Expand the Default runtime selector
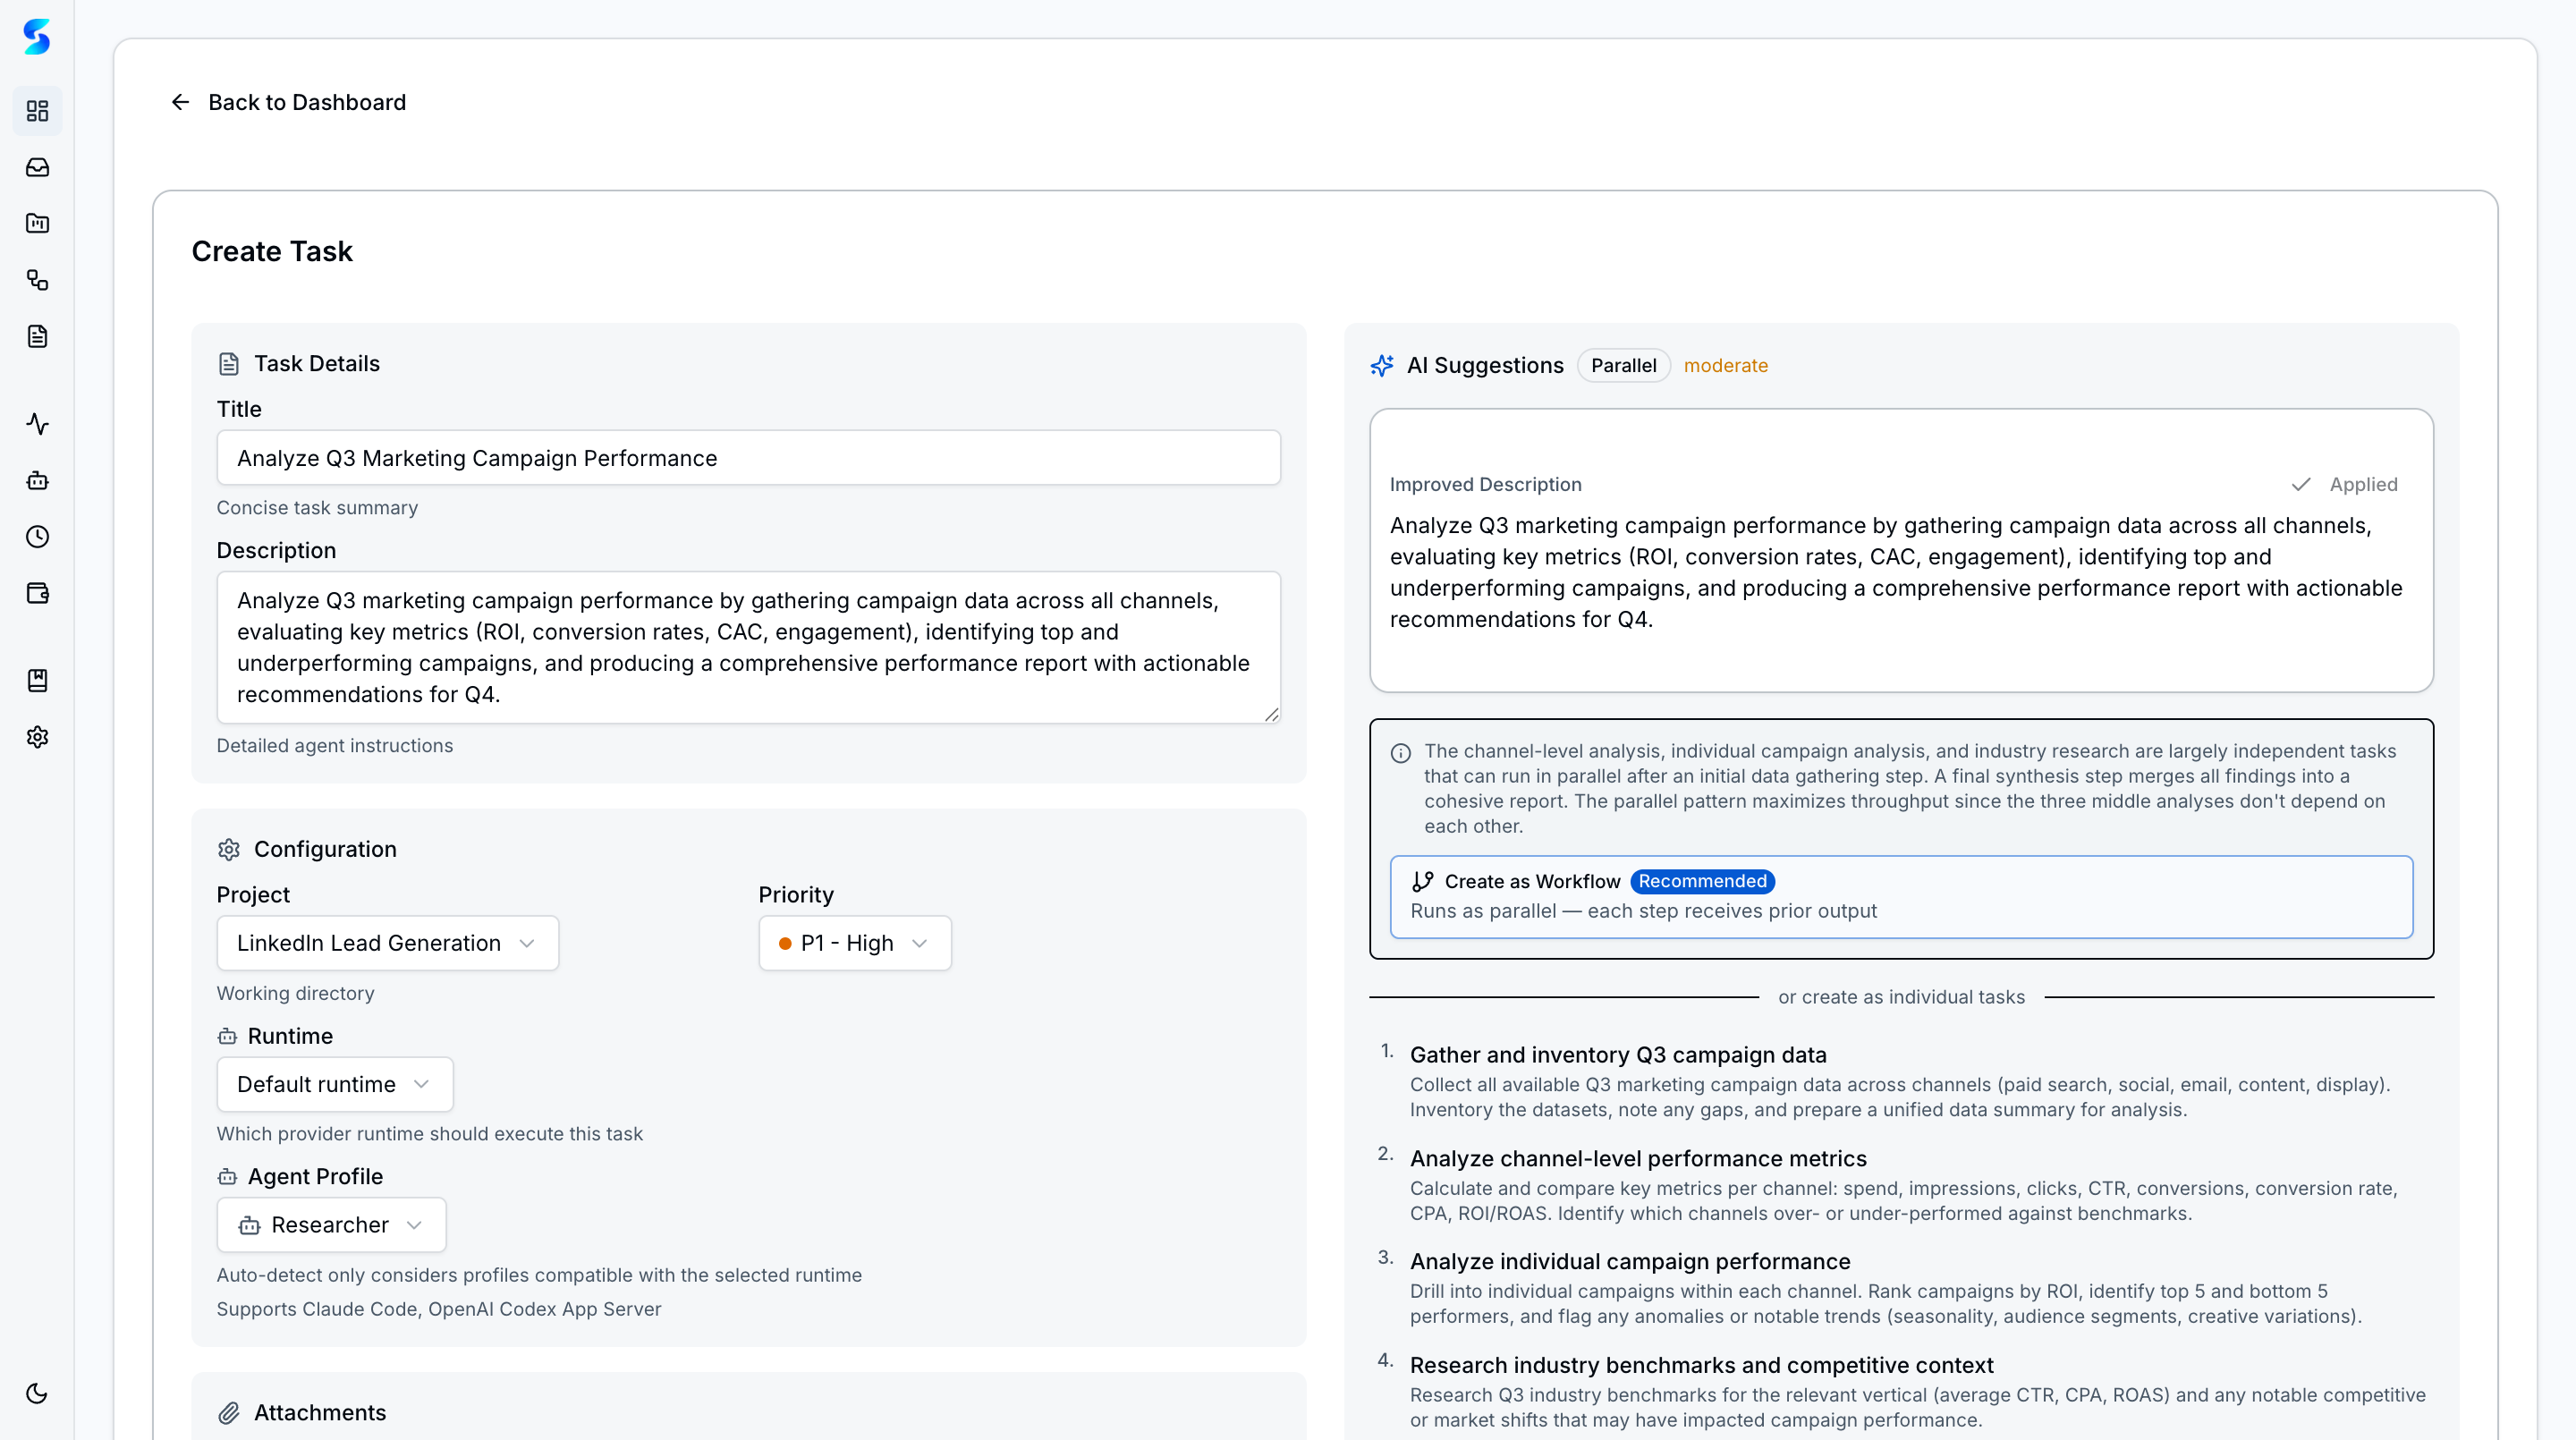 tap(334, 1084)
